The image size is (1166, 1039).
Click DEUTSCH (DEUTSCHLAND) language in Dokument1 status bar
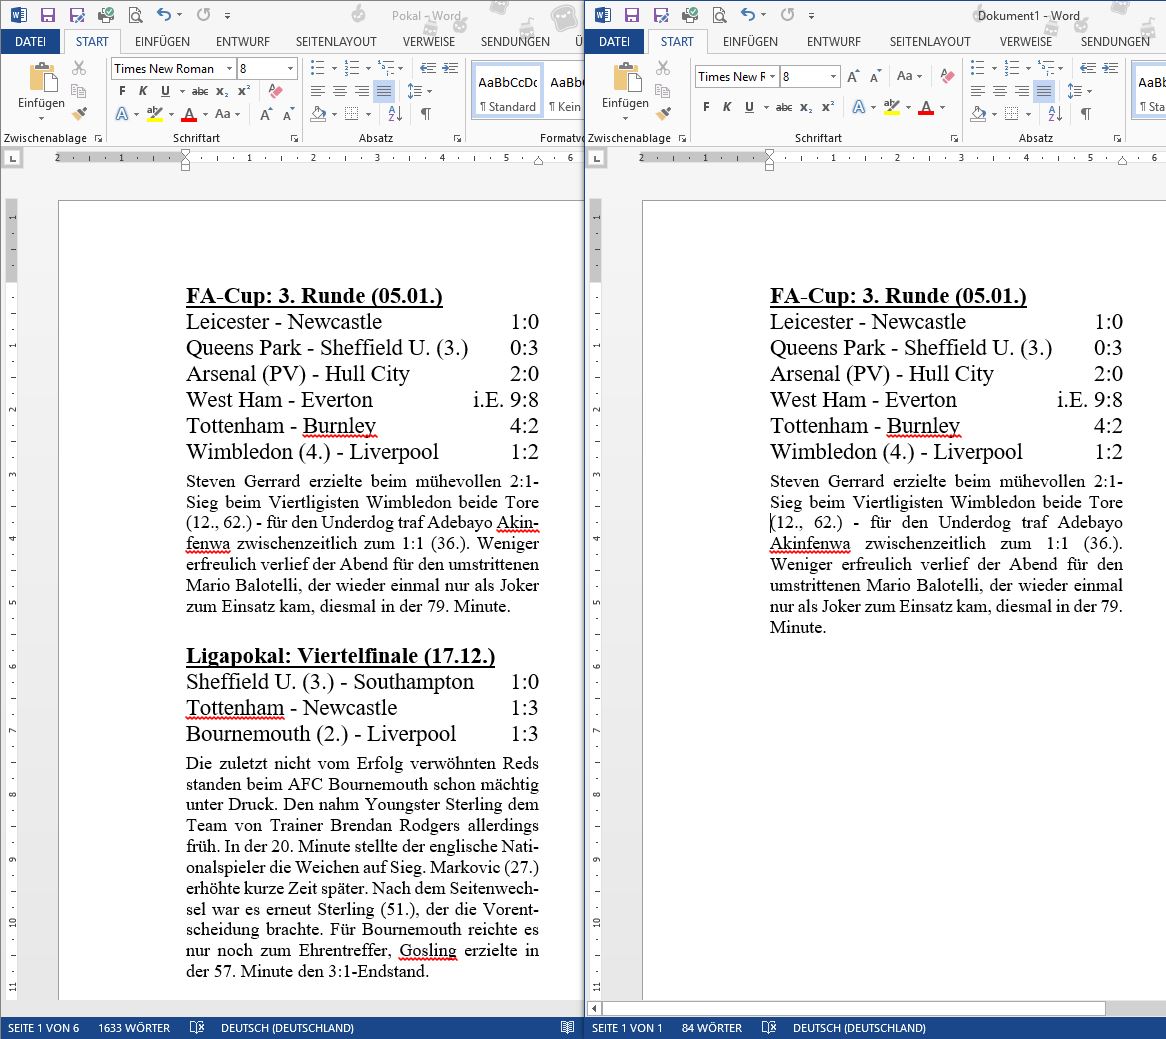pyautogui.click(x=859, y=1028)
